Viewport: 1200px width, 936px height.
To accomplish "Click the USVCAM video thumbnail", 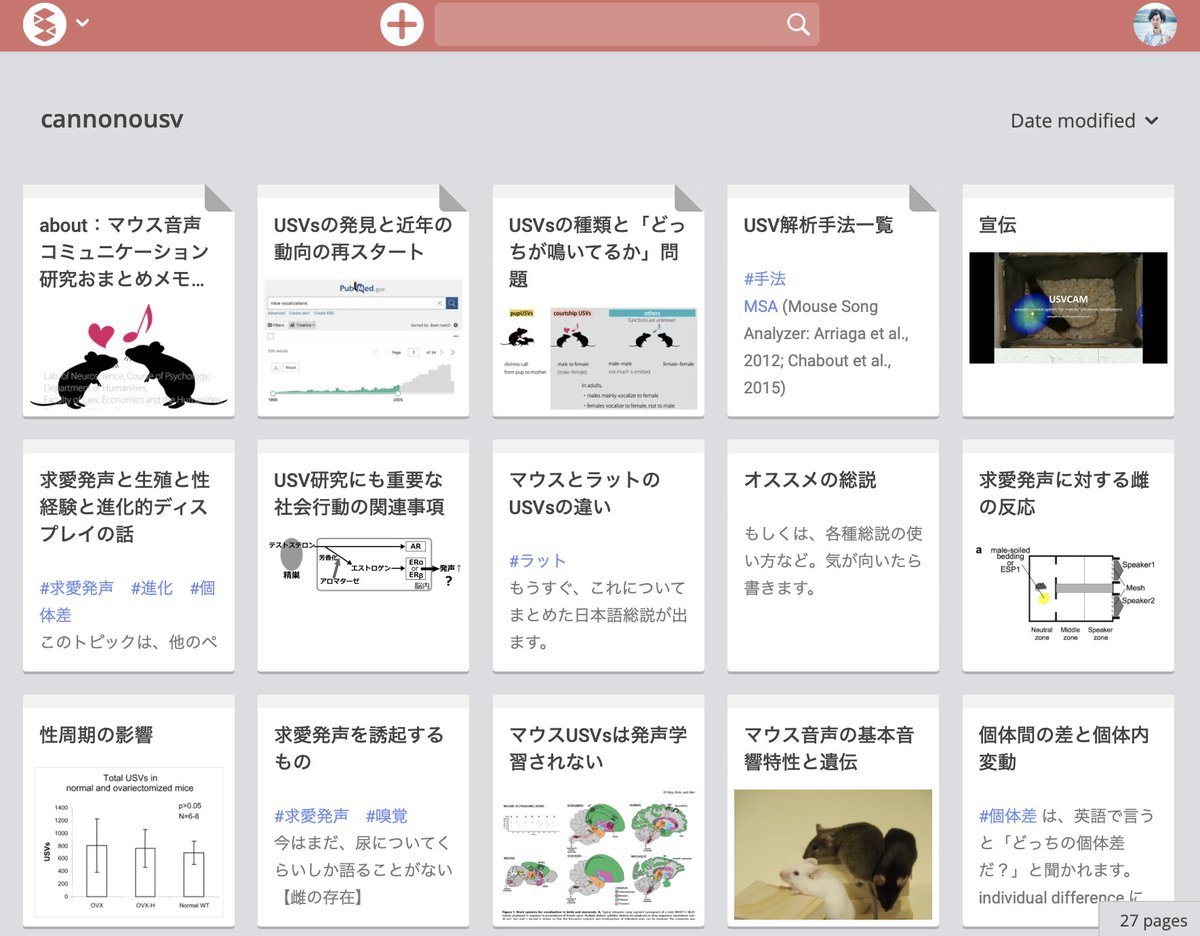I will click(x=1068, y=308).
